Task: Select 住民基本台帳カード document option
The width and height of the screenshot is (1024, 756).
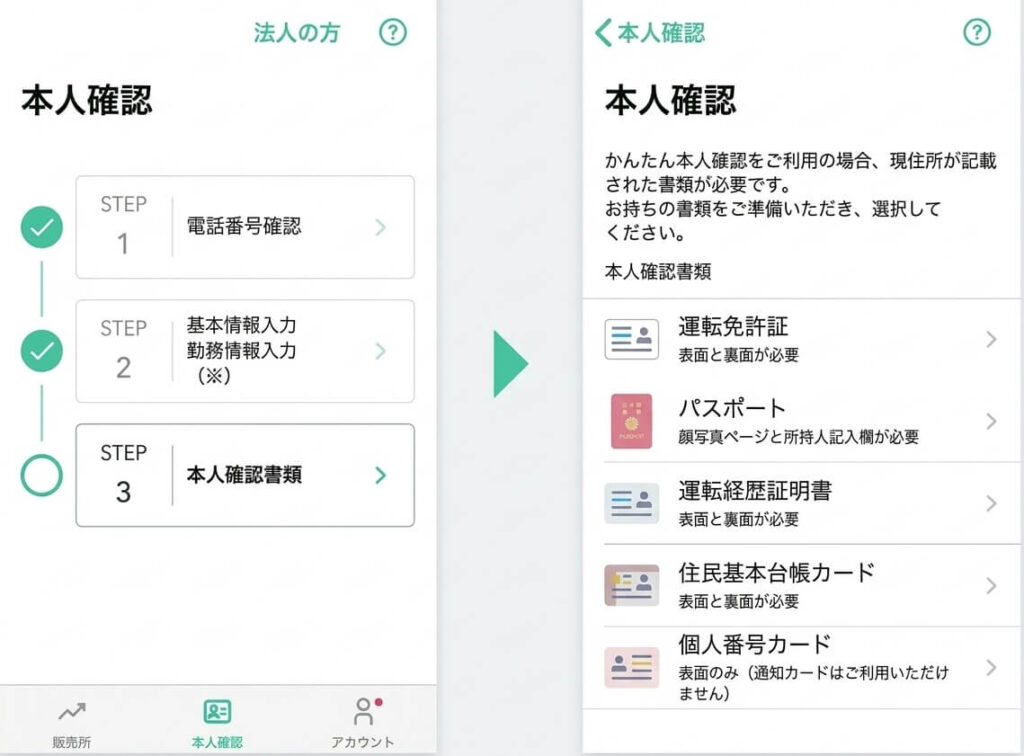Action: click(x=802, y=585)
